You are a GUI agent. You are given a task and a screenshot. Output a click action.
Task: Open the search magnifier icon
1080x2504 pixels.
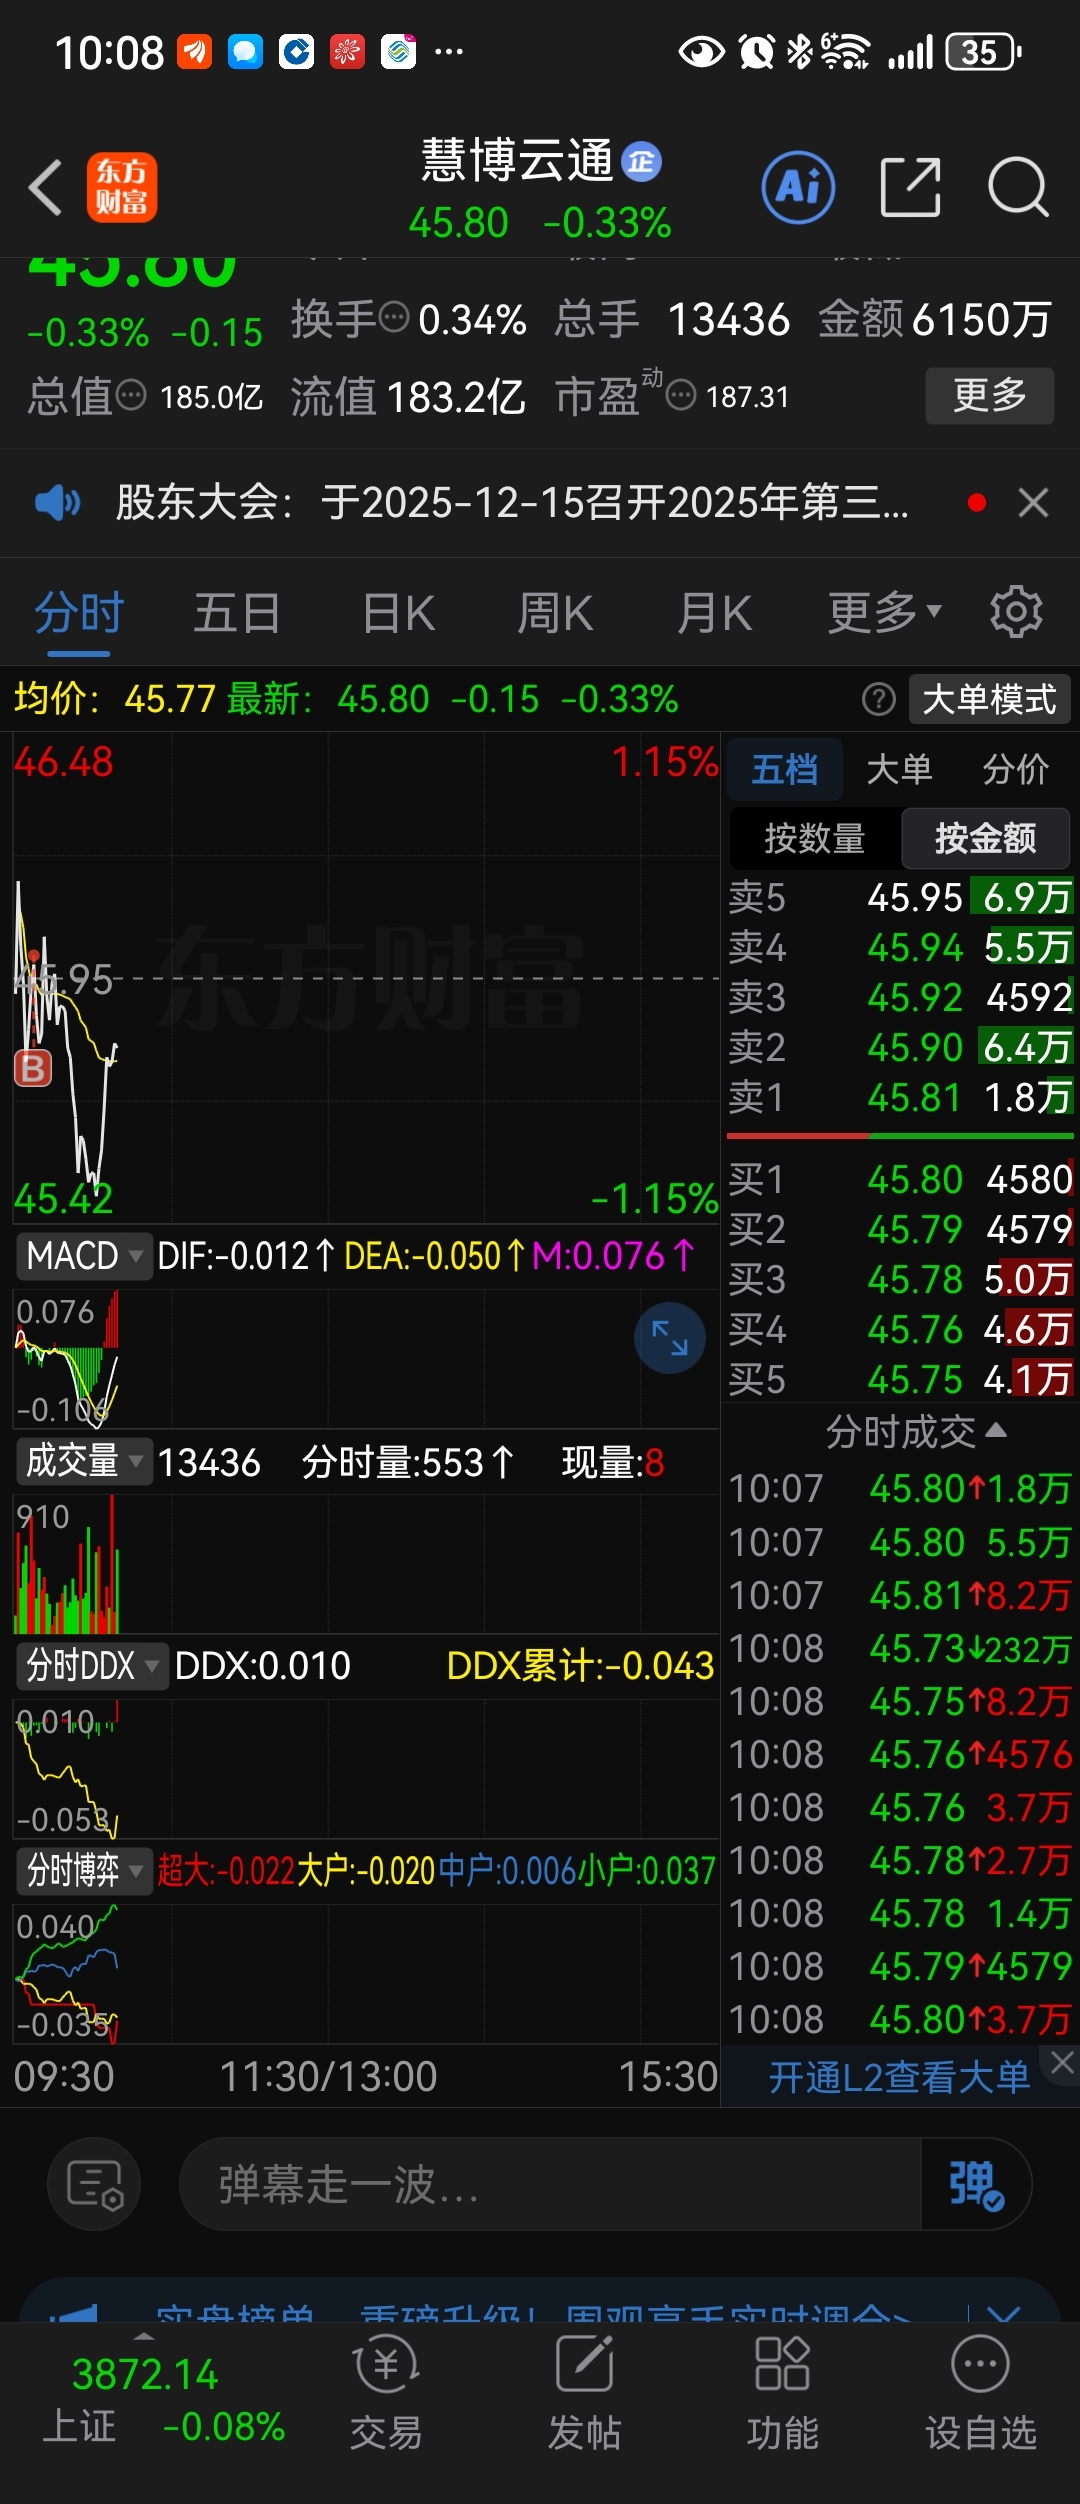pos(1018,187)
